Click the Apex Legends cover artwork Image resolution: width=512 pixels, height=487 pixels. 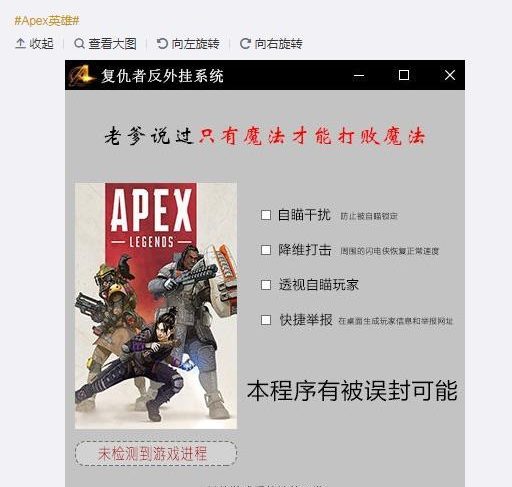pos(156,305)
